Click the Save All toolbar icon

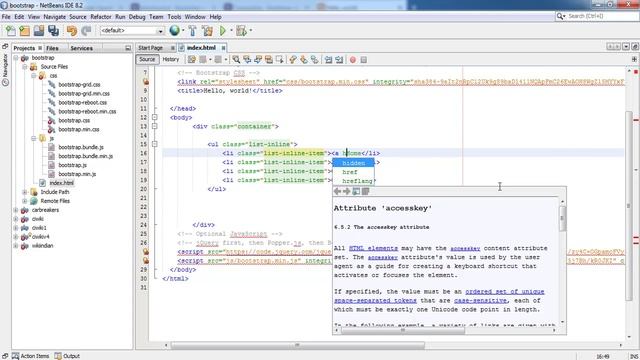coord(53,31)
